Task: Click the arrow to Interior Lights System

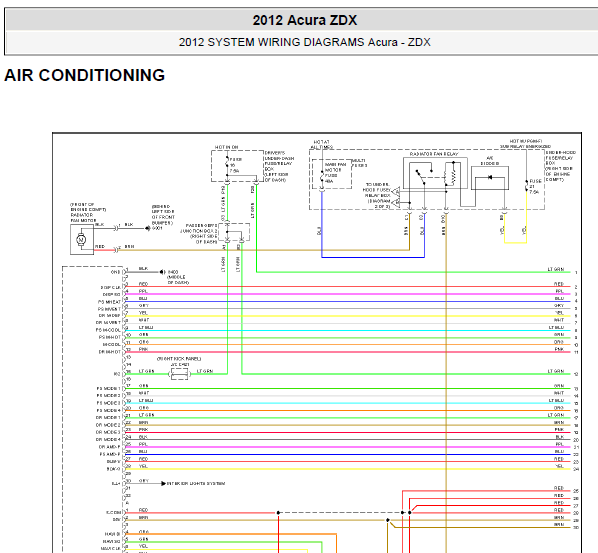Action: [163, 483]
